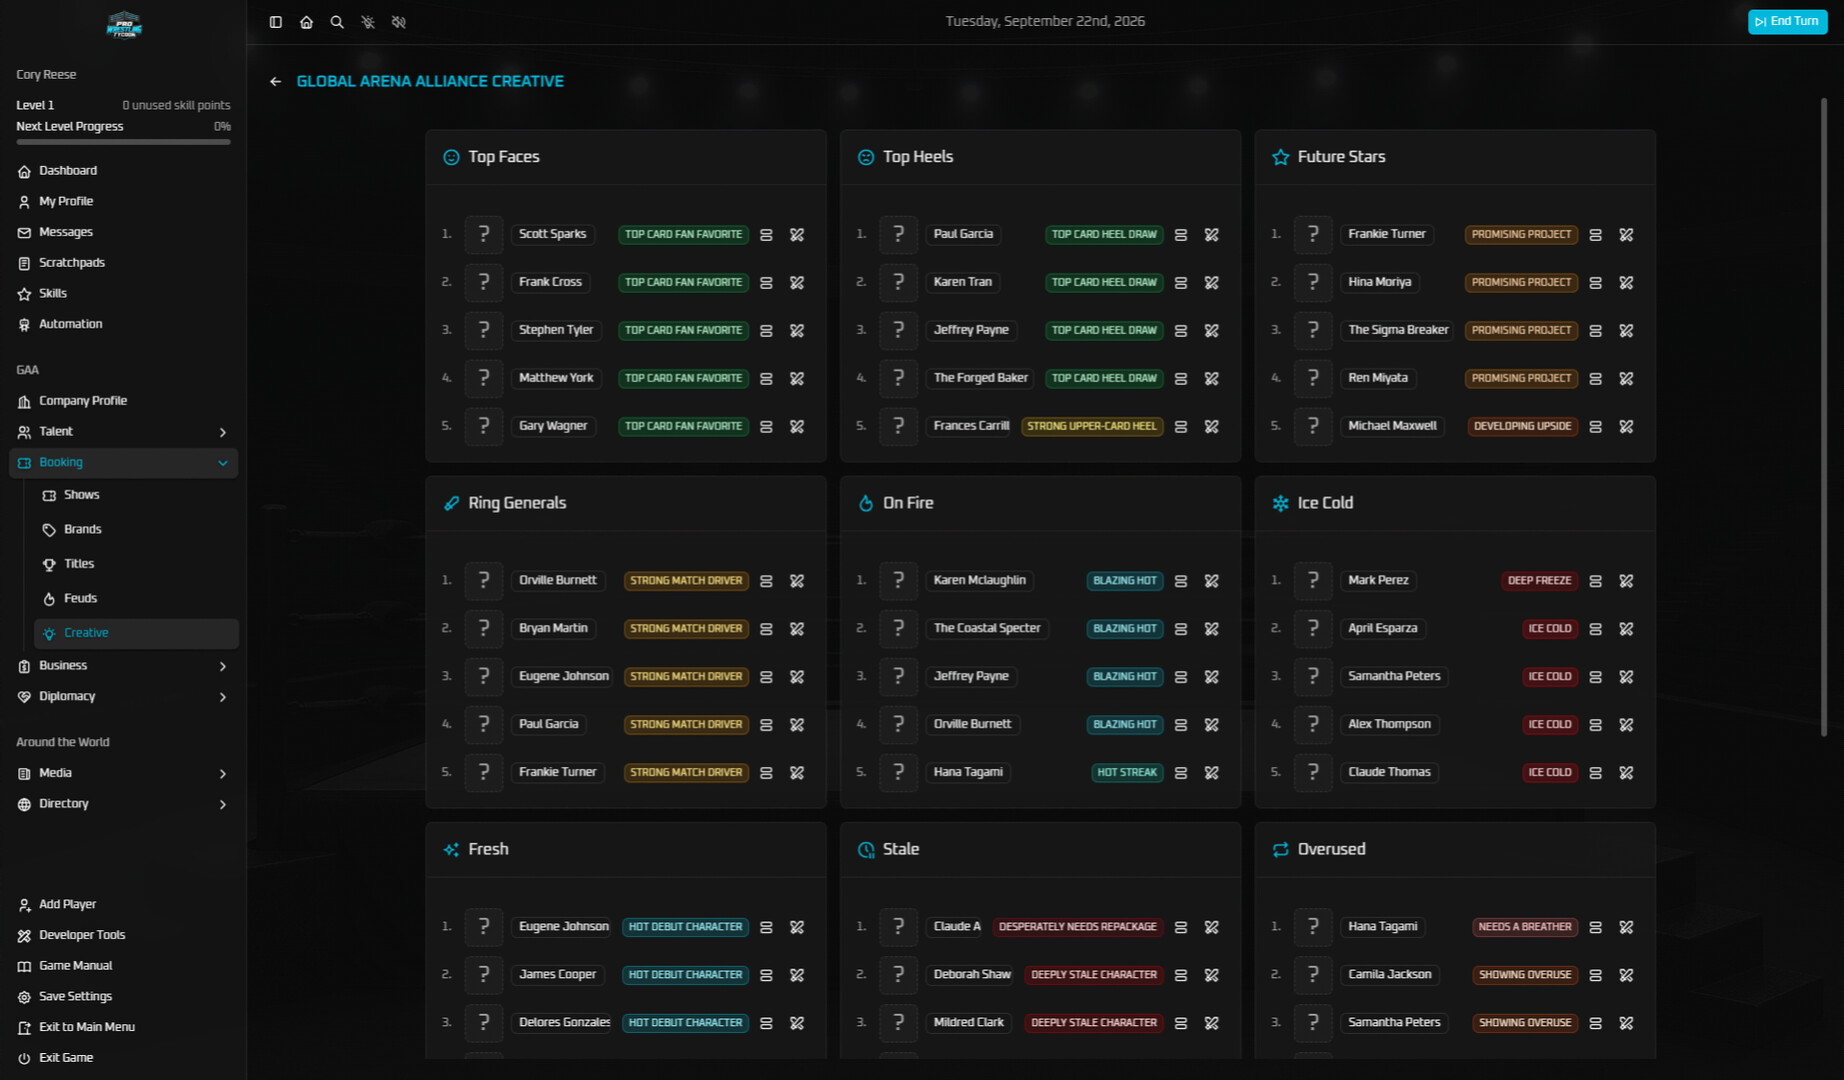Click the back arrow beside Global Arena Alliance Creative

(x=275, y=82)
